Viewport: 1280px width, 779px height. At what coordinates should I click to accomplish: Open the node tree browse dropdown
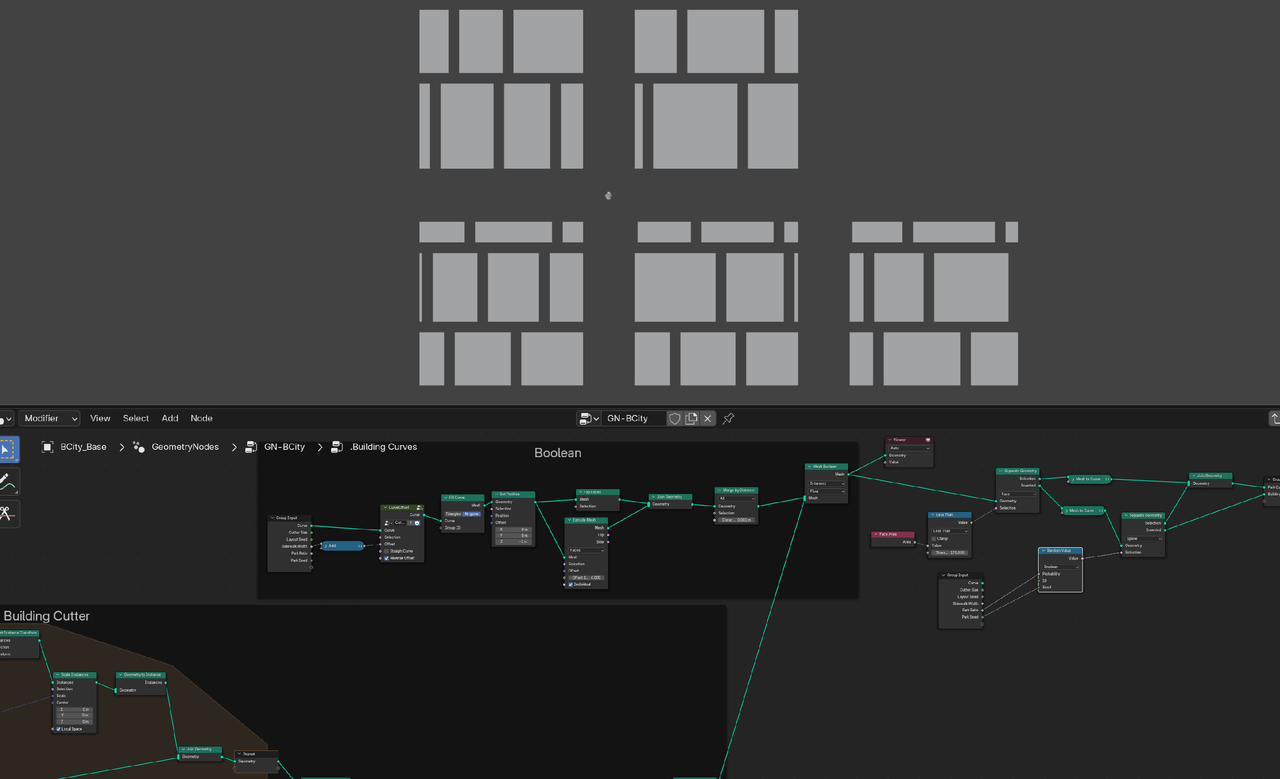click(x=589, y=418)
